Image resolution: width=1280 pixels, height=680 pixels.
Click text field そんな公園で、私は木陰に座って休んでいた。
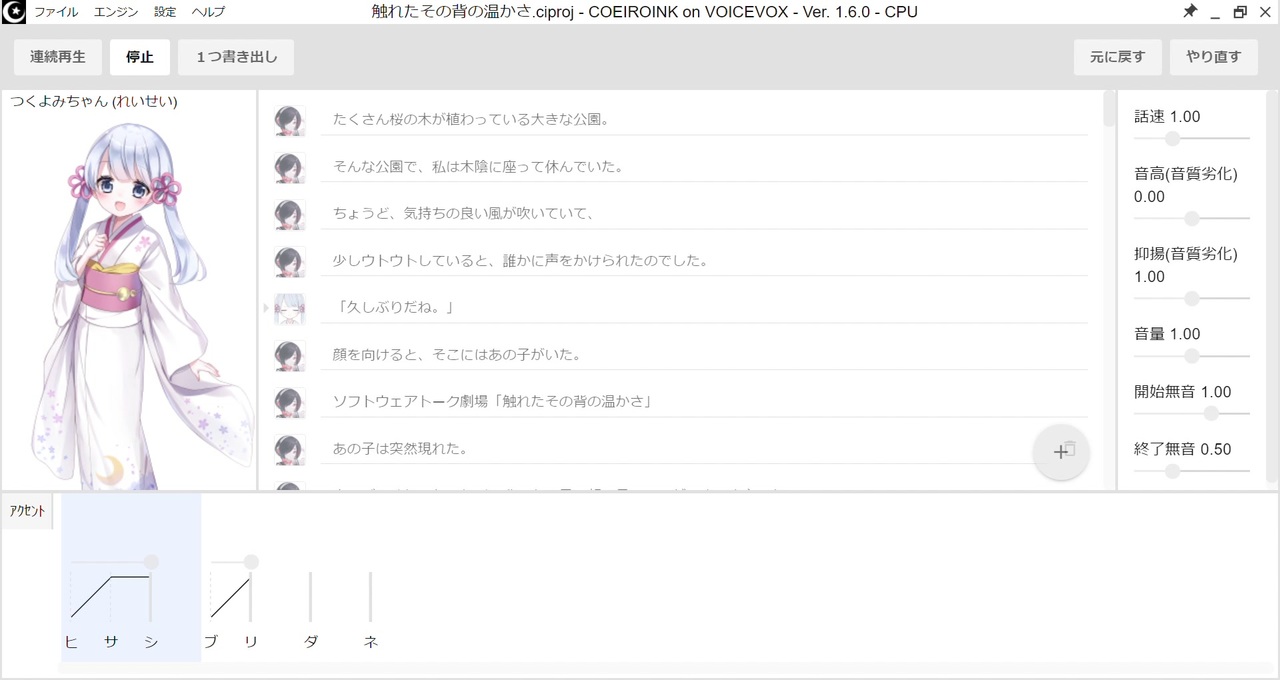[704, 167]
